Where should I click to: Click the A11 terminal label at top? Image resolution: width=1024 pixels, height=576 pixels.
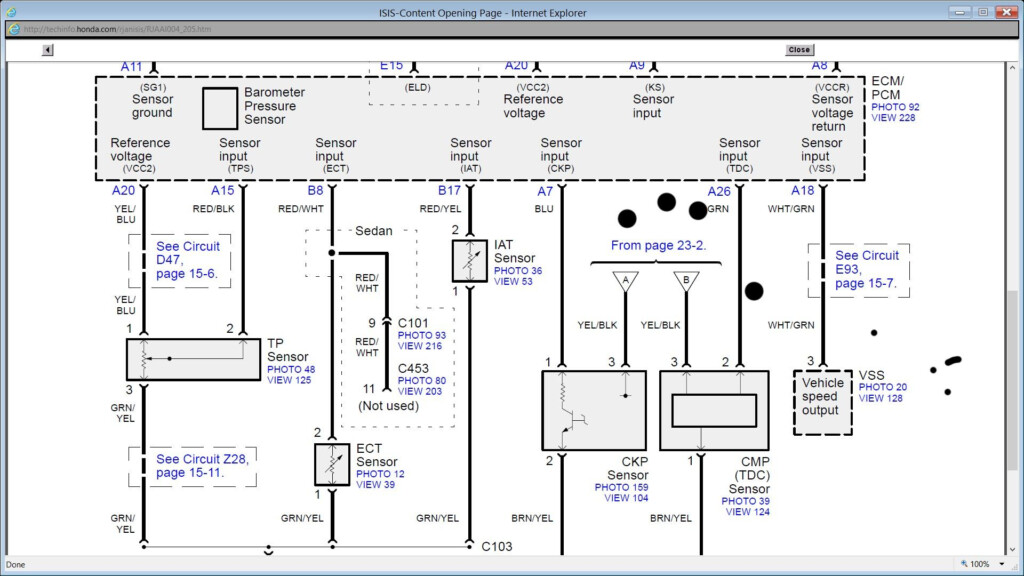(x=131, y=67)
